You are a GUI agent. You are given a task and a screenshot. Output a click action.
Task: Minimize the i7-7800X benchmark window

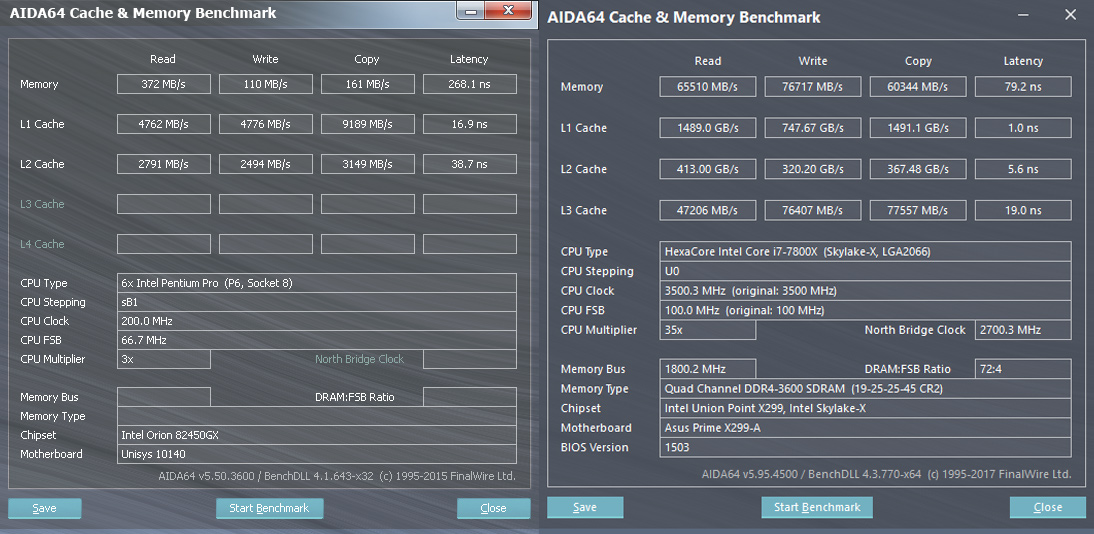coord(1022,16)
